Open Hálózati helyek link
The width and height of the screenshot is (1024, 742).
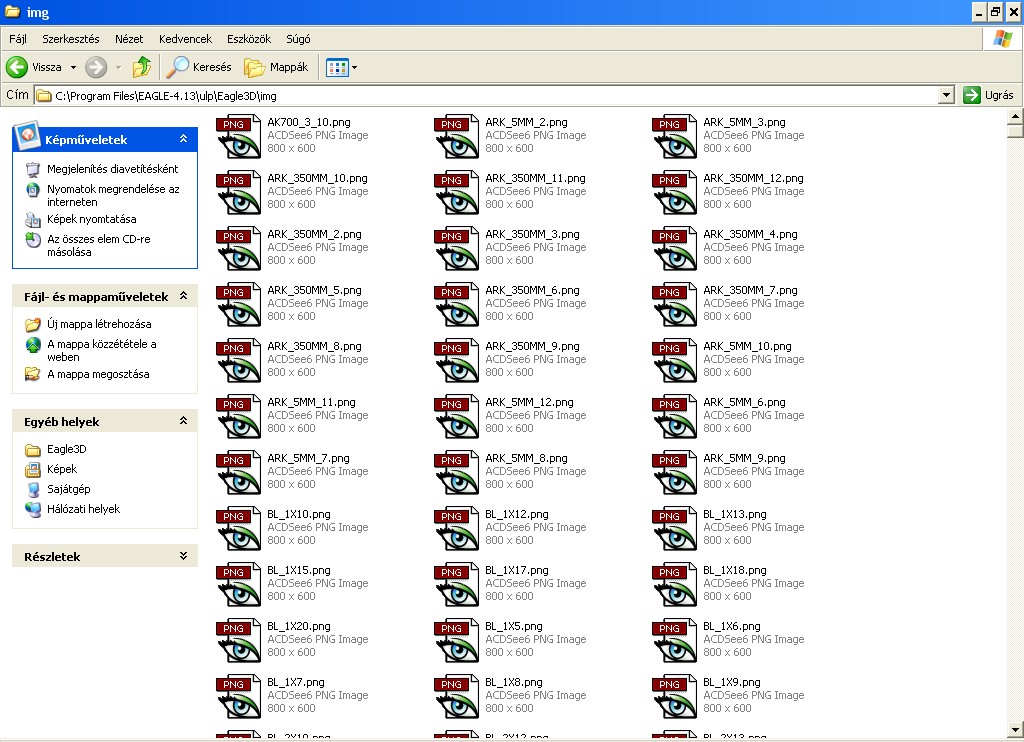click(x=84, y=509)
